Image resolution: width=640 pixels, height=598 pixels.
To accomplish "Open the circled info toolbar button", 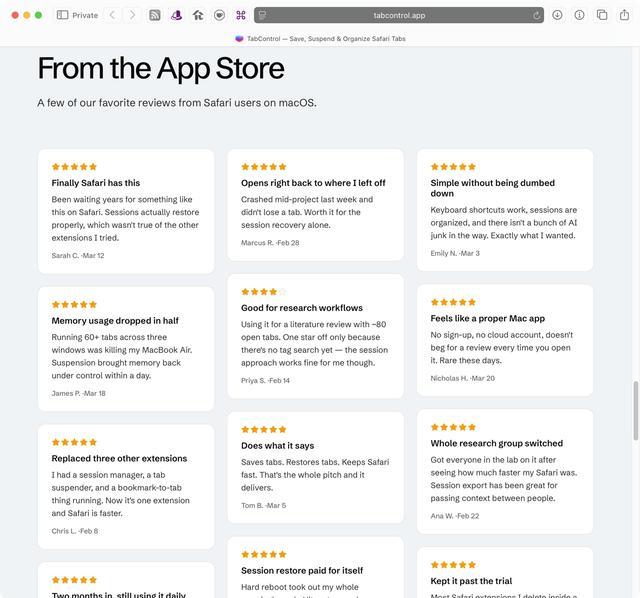I will (579, 15).
